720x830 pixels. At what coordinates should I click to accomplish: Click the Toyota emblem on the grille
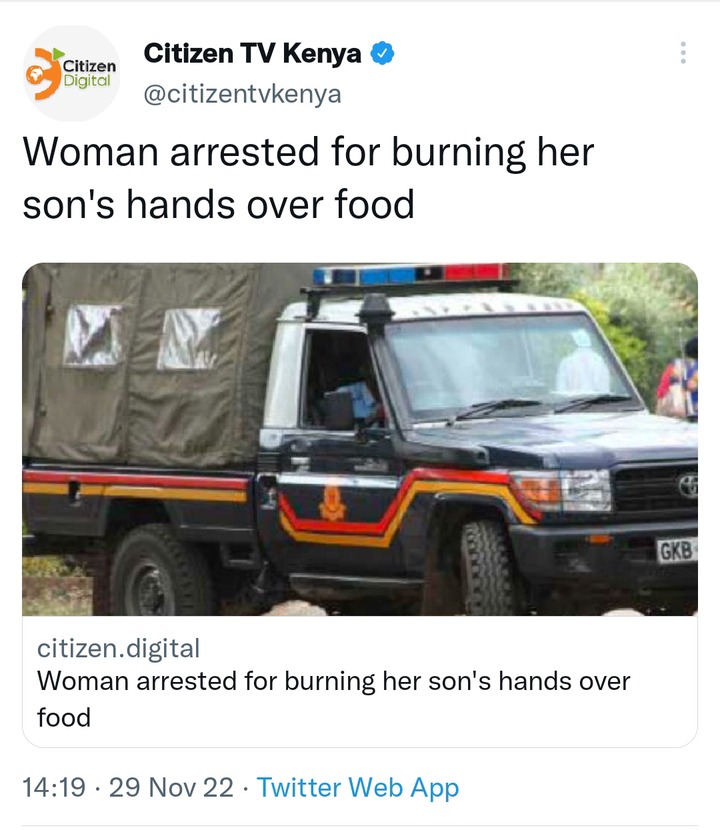click(688, 485)
